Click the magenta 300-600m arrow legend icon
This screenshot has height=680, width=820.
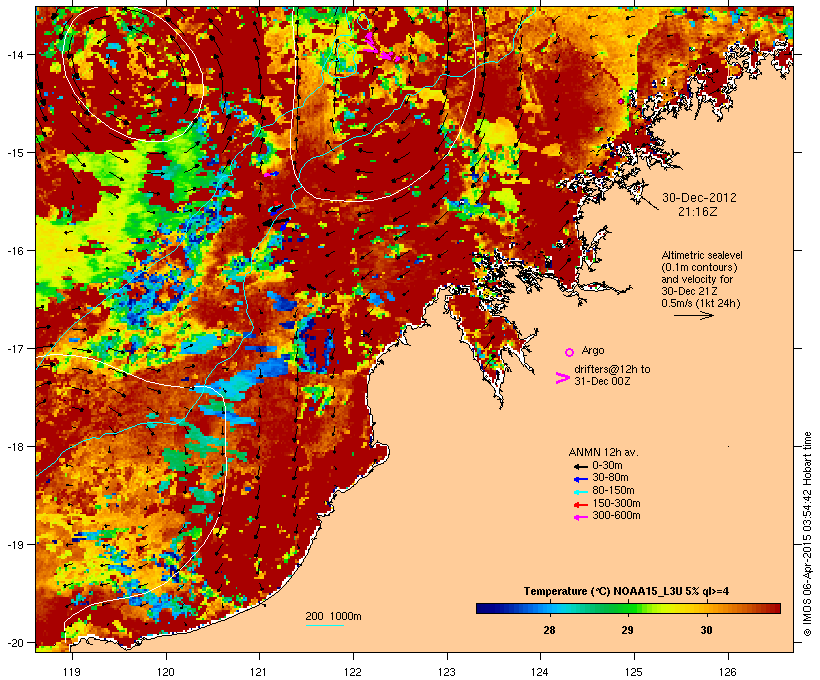(580, 517)
